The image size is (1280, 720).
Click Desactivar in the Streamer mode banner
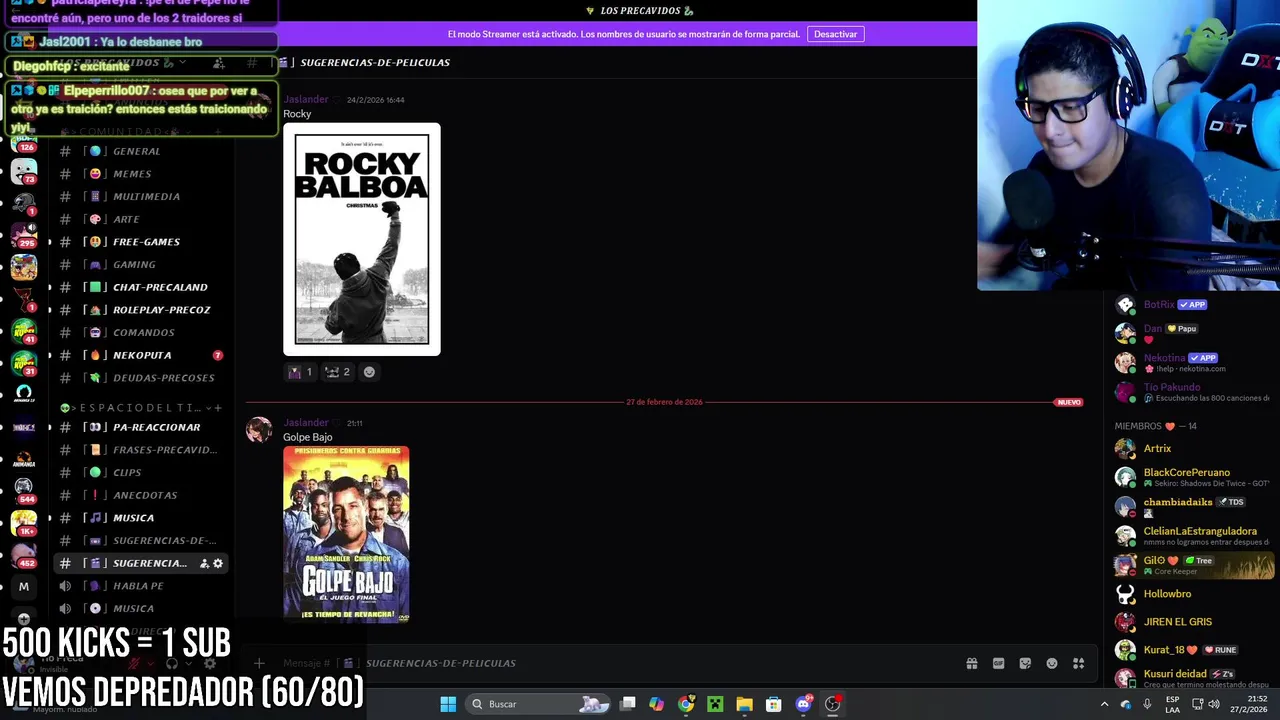click(x=835, y=34)
